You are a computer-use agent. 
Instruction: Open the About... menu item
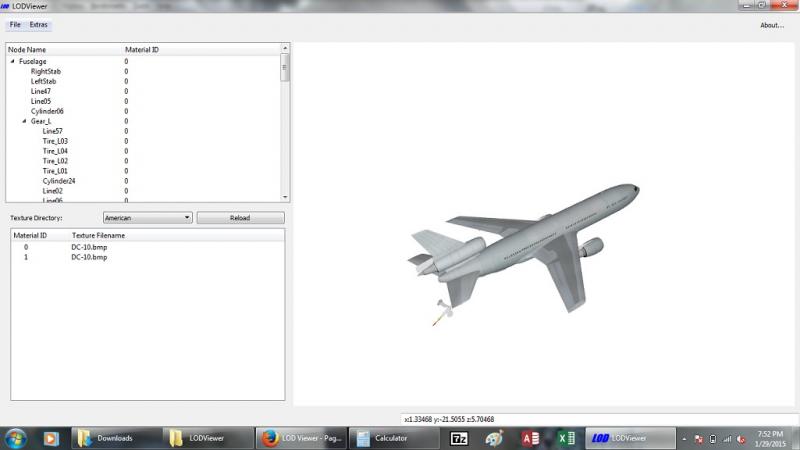click(x=772, y=25)
